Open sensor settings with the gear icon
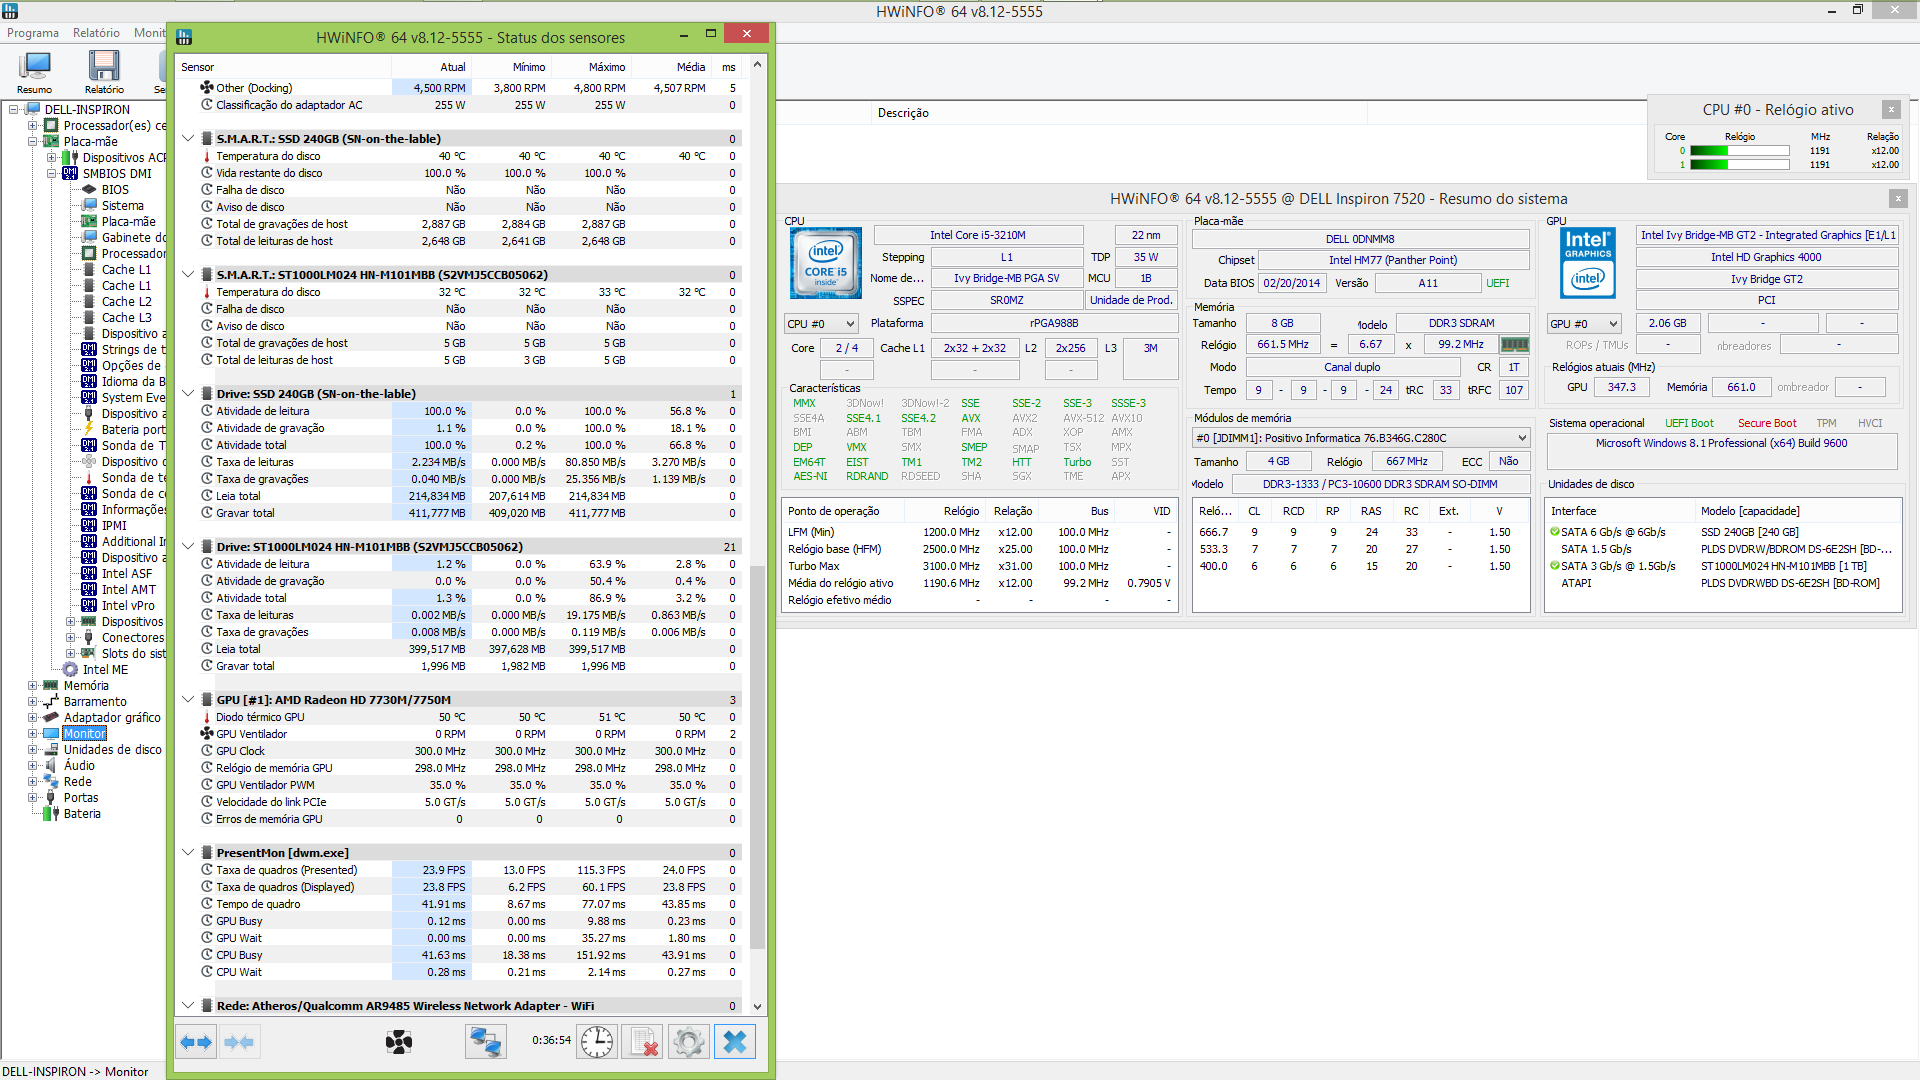Viewport: 1920px width, 1080px height. coord(689,1042)
